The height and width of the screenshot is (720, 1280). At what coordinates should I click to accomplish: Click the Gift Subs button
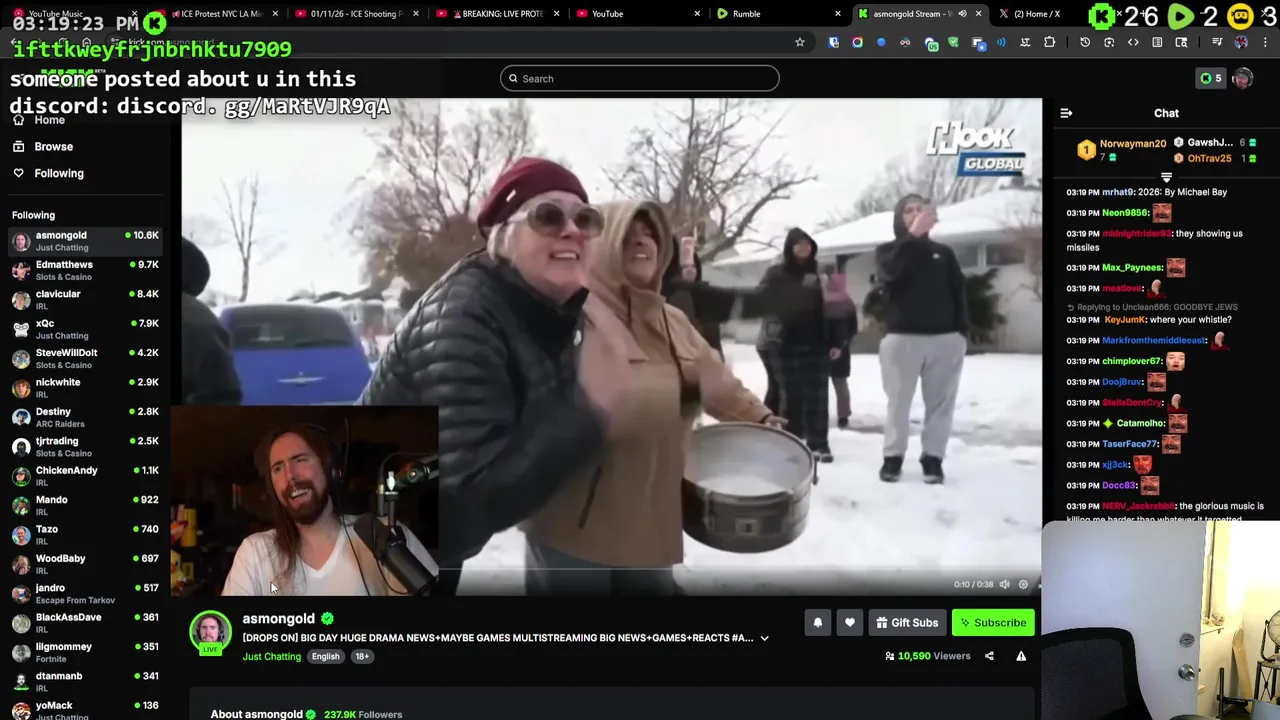907,622
